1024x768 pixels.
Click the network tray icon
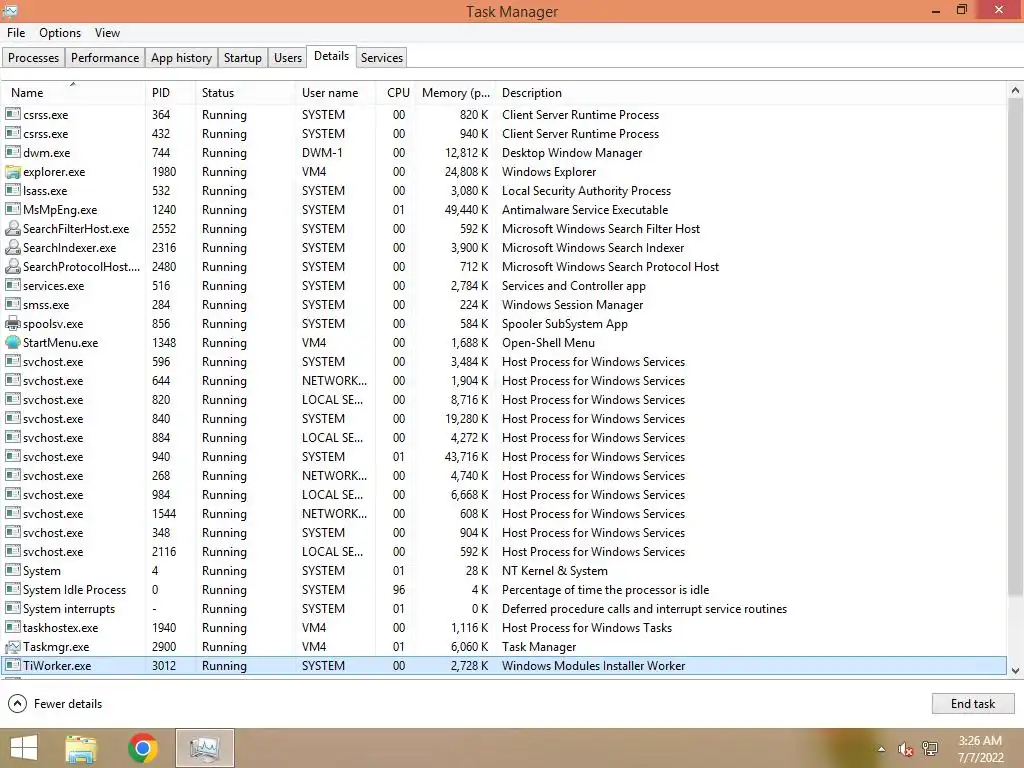(x=930, y=749)
